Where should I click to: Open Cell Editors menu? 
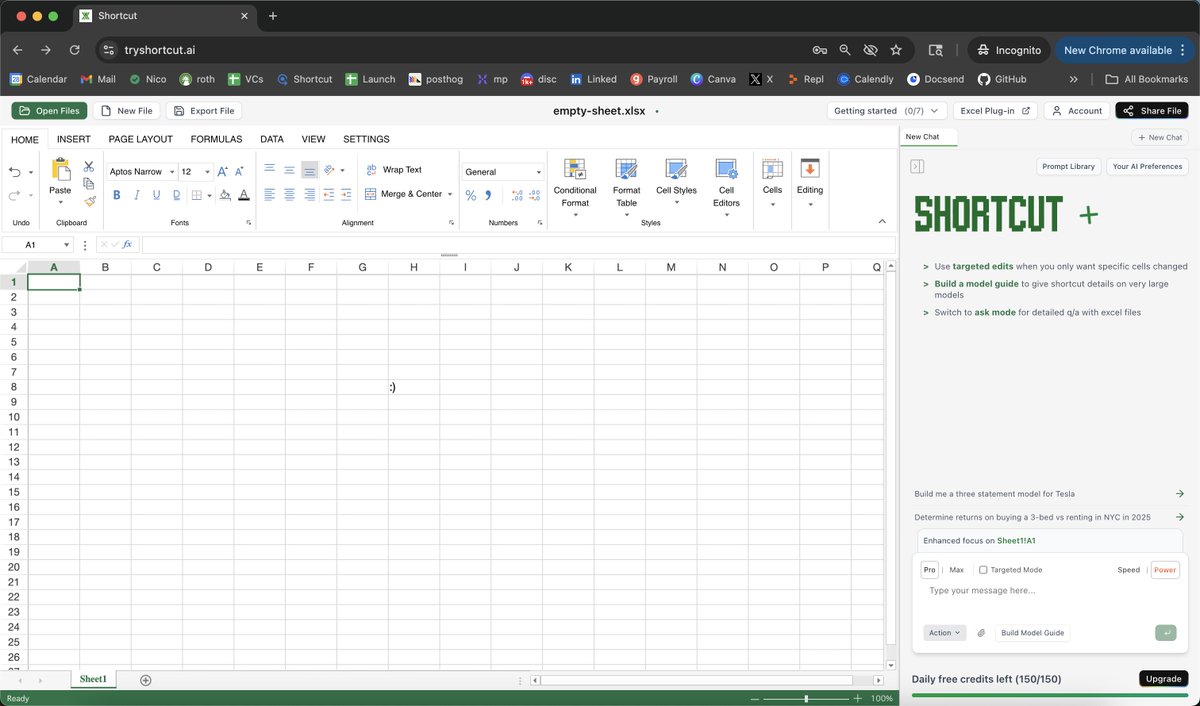(726, 186)
